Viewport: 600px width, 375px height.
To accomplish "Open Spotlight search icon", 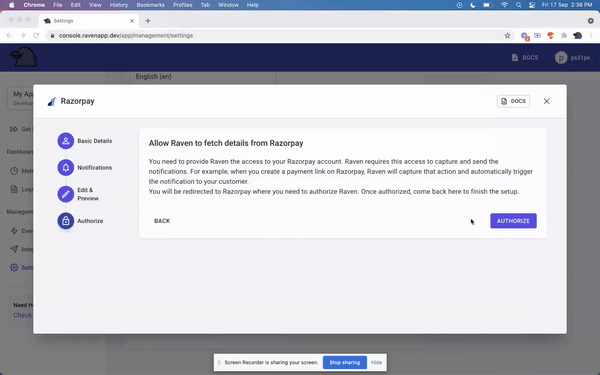I will click(x=518, y=5).
